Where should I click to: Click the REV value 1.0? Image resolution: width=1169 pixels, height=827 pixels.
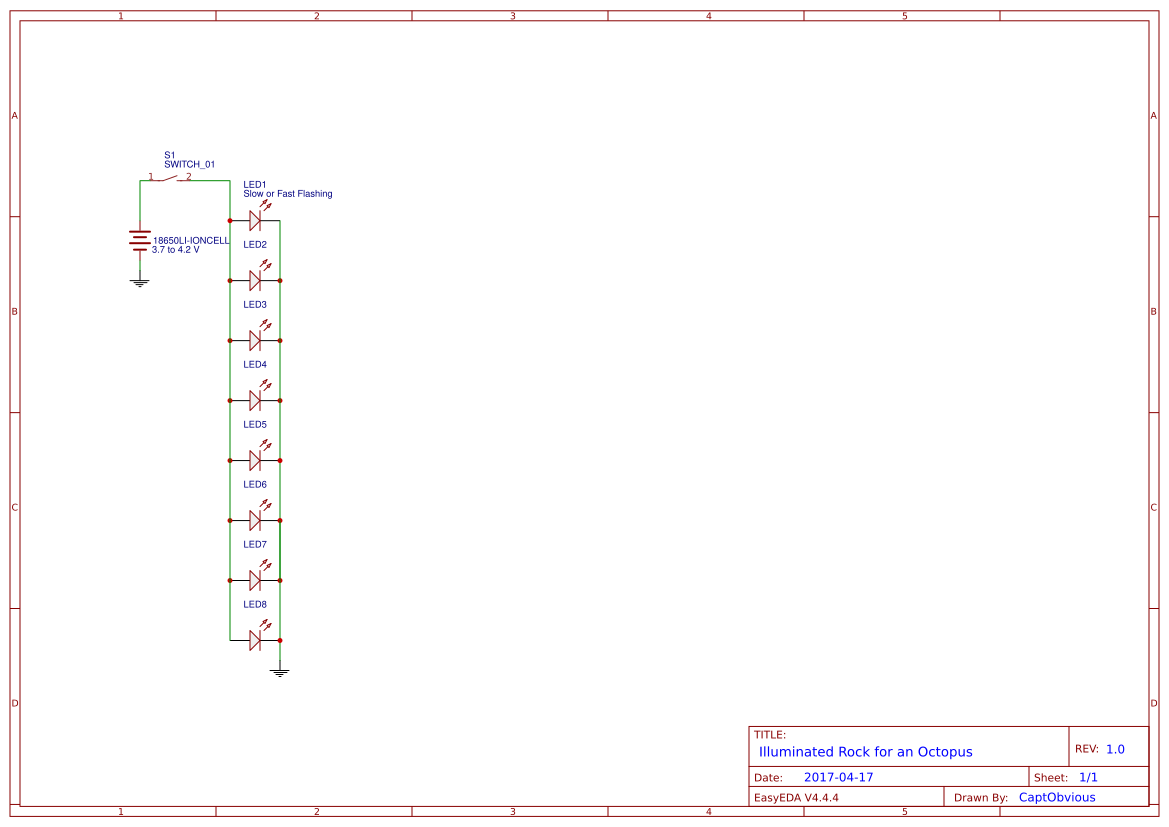[x=1115, y=749]
